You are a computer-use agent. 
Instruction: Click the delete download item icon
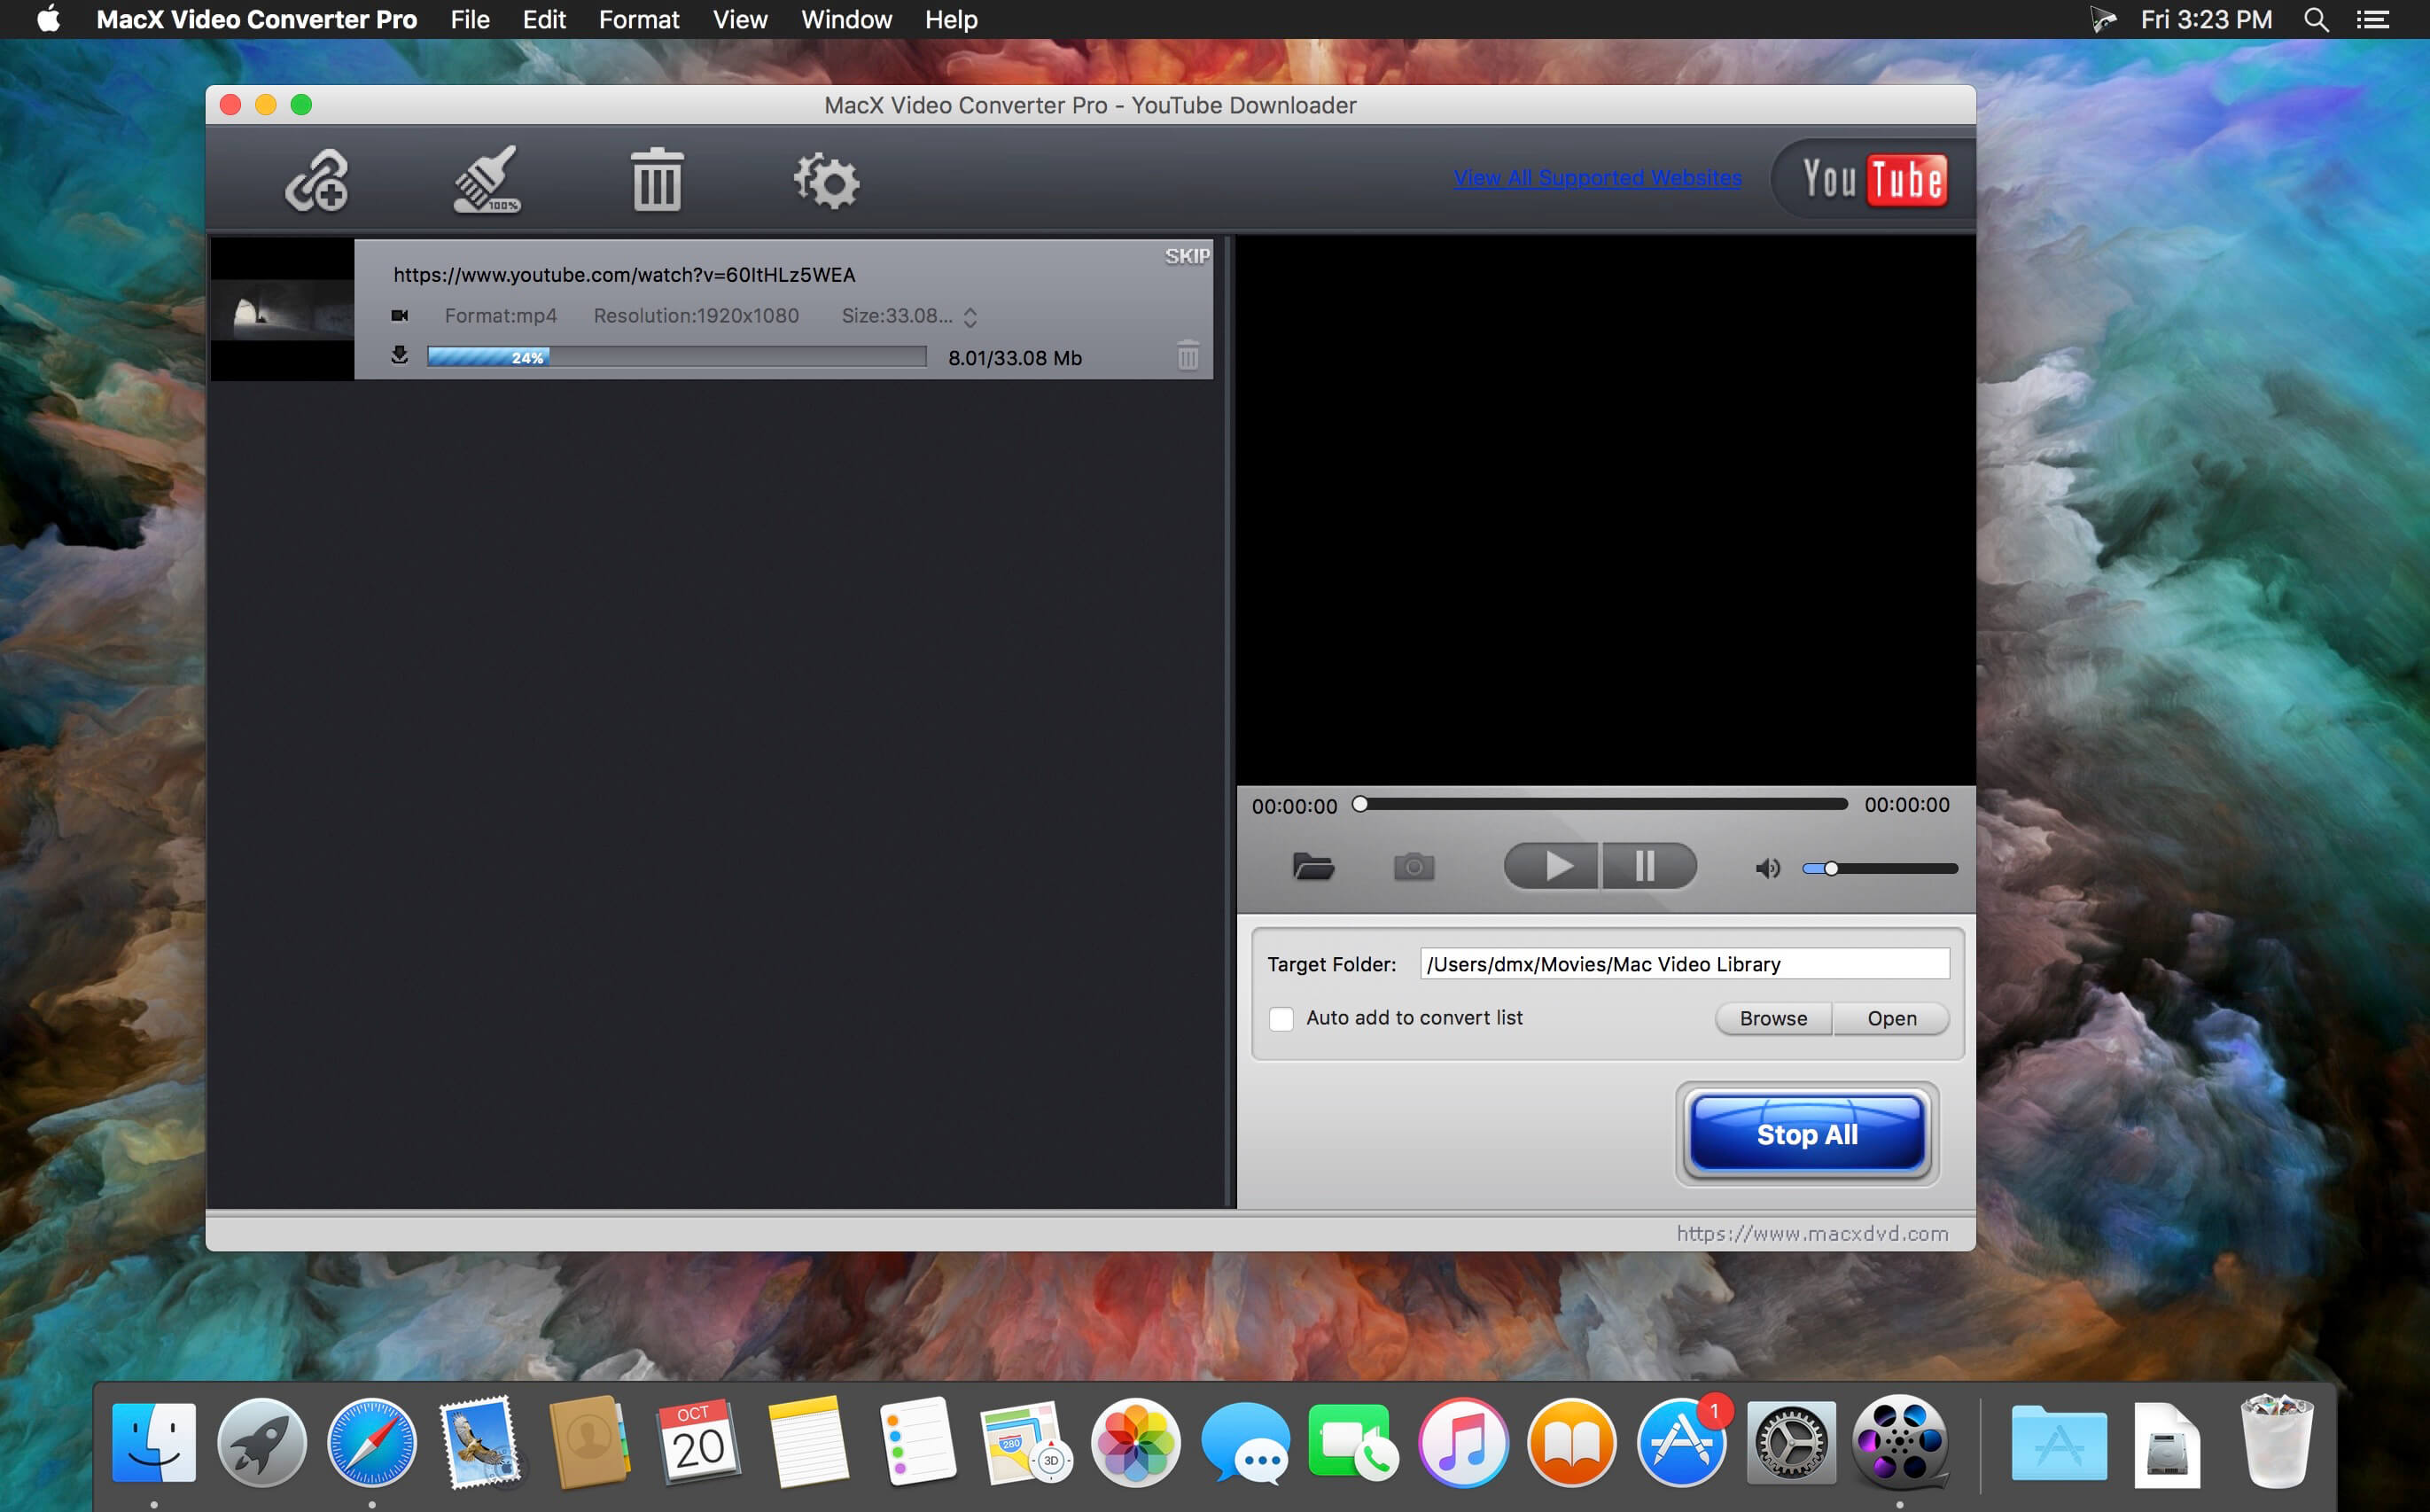pyautogui.click(x=1188, y=355)
